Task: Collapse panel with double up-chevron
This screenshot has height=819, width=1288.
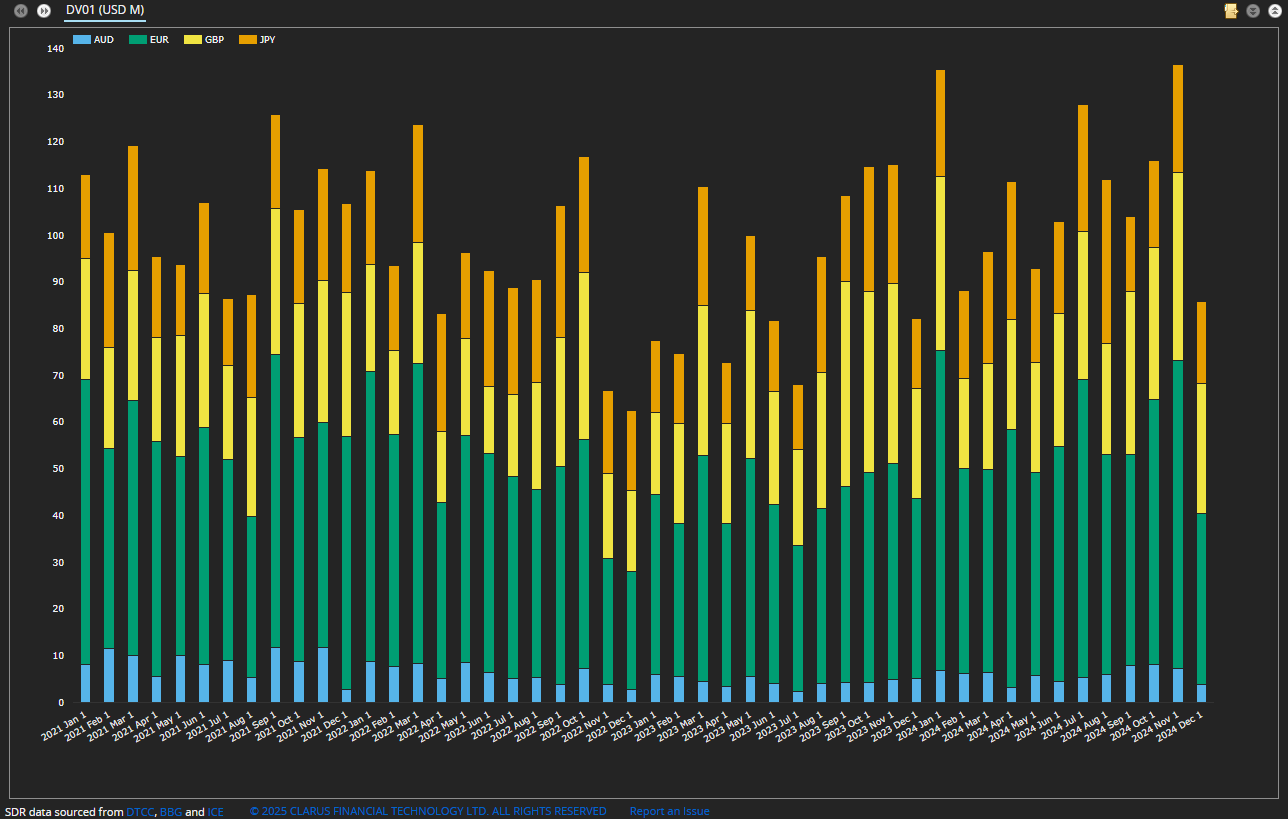Action: point(1274,10)
